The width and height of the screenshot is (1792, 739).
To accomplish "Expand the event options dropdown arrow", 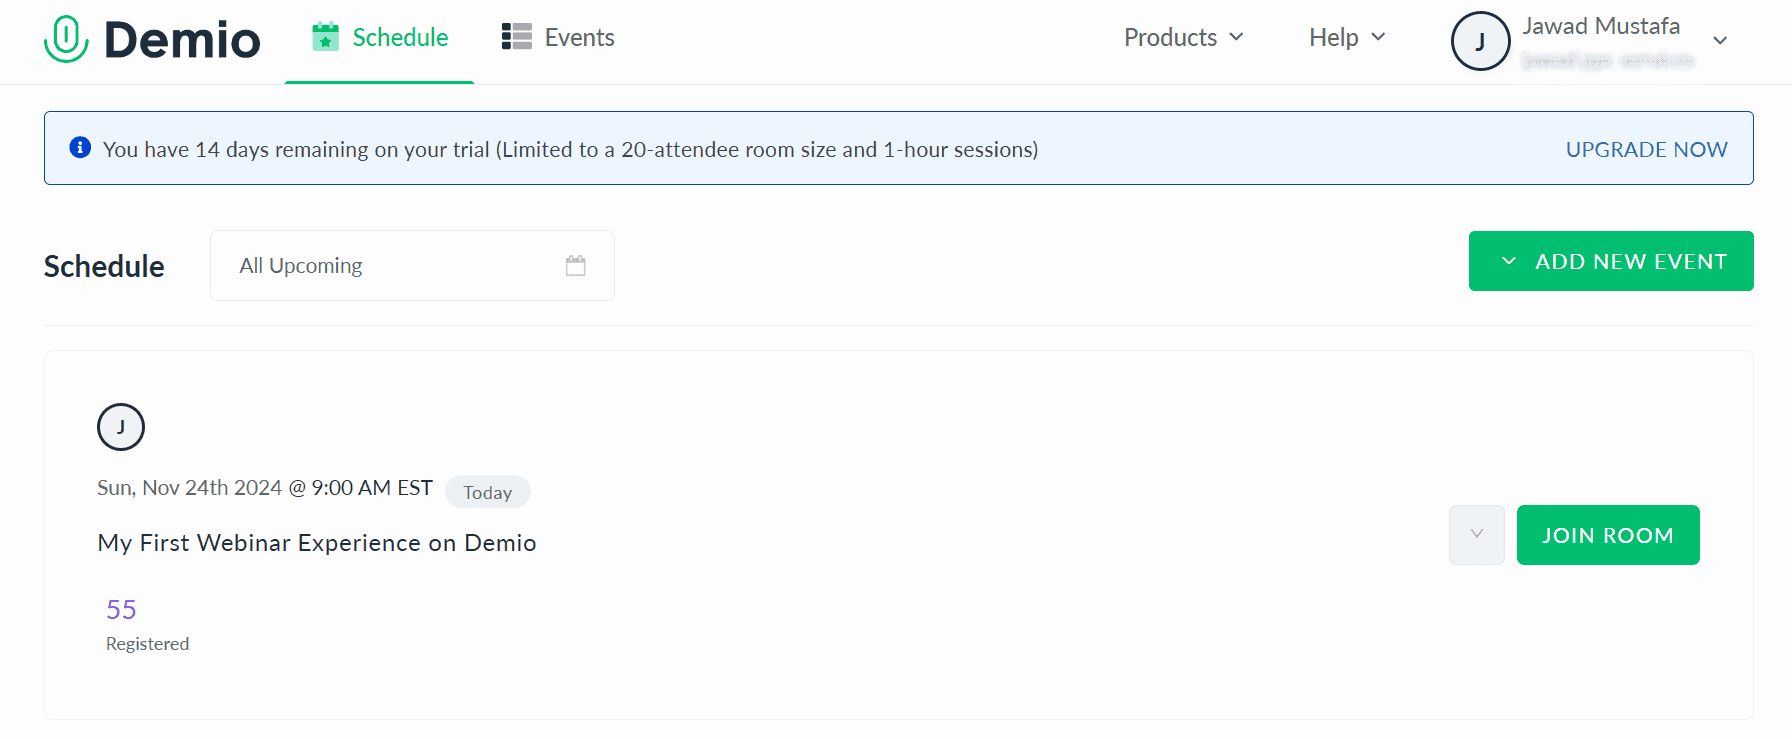I will pos(1477,535).
